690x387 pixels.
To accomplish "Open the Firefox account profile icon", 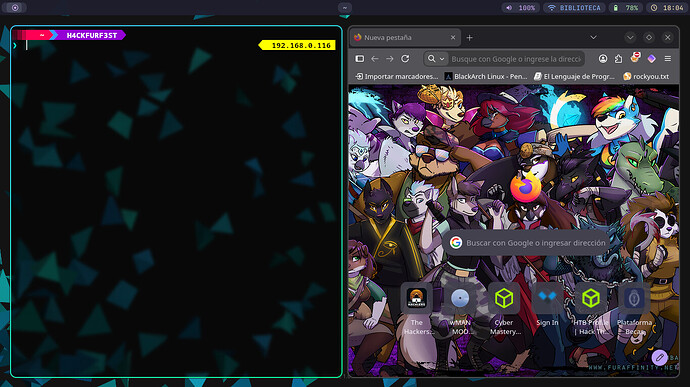I will click(x=603, y=59).
